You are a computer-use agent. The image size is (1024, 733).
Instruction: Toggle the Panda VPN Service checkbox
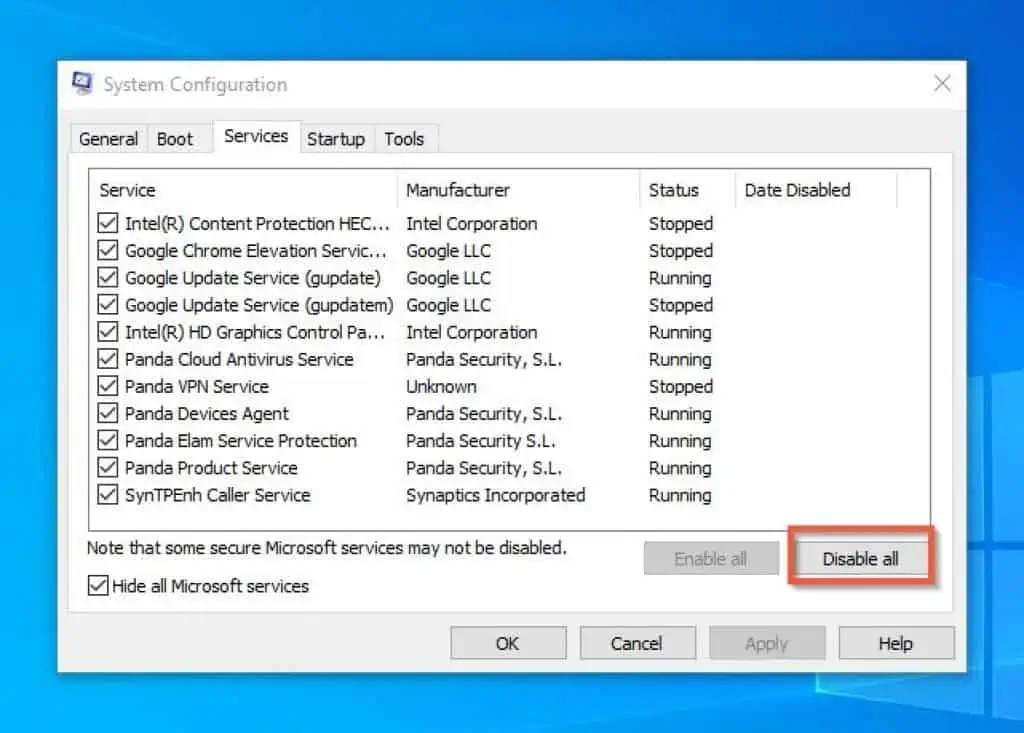[108, 387]
